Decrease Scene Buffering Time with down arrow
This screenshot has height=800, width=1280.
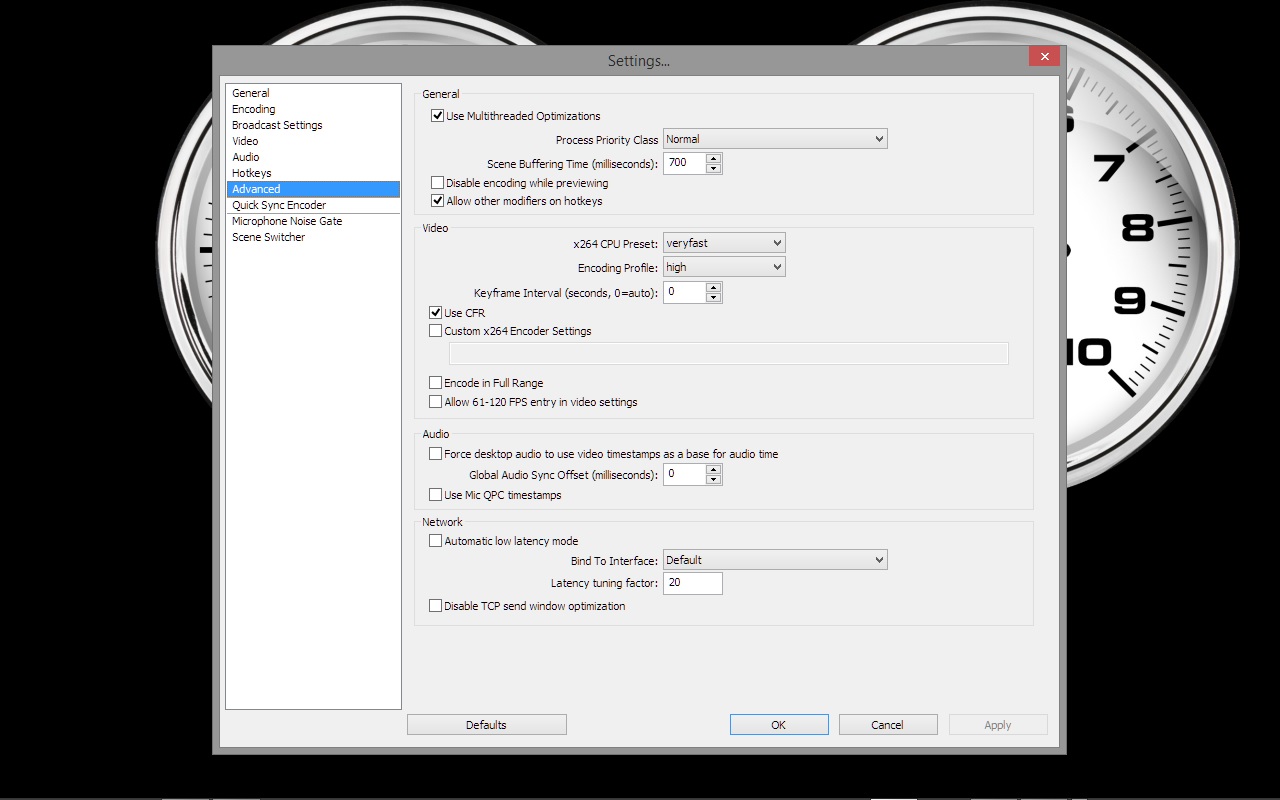pos(713,168)
